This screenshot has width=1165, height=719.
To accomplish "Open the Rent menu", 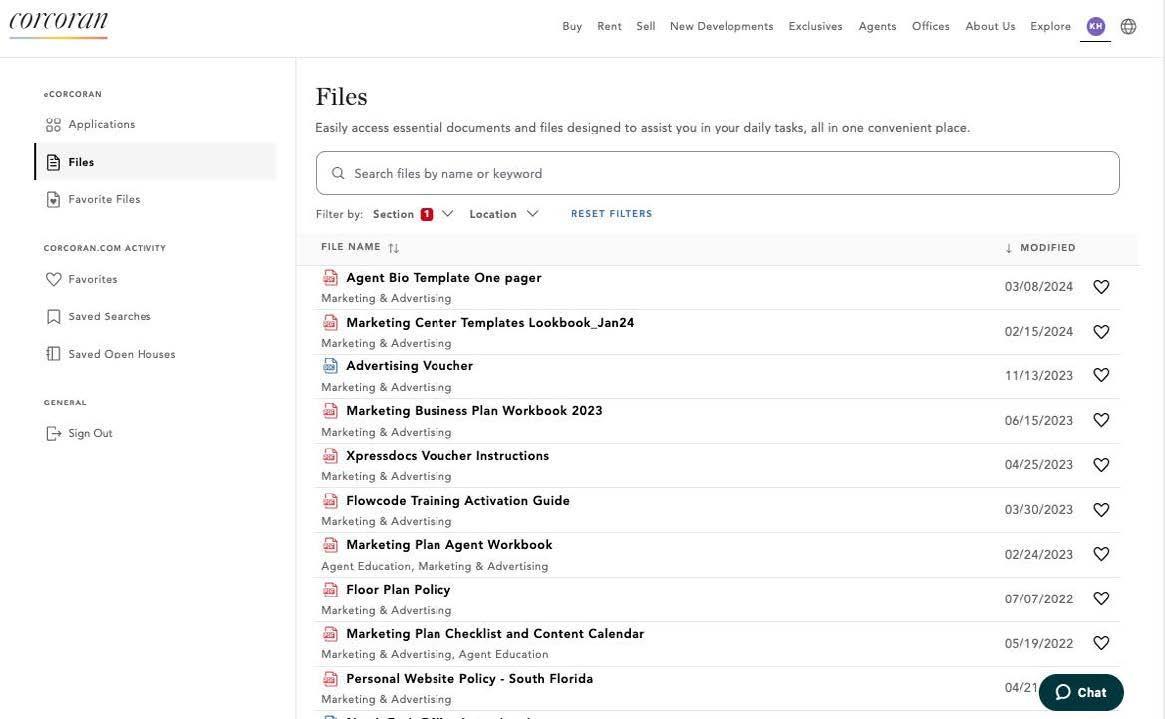I will tap(609, 26).
